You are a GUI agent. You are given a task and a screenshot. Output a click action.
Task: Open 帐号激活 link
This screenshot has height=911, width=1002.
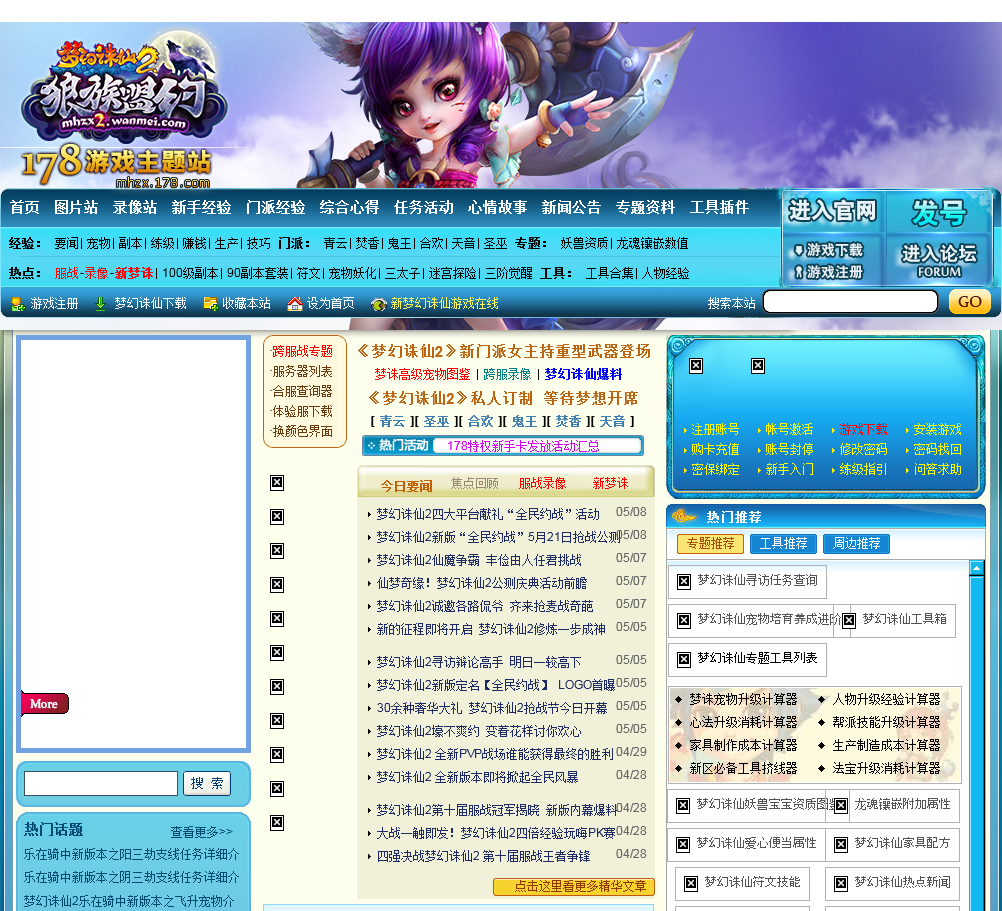pyautogui.click(x=789, y=429)
